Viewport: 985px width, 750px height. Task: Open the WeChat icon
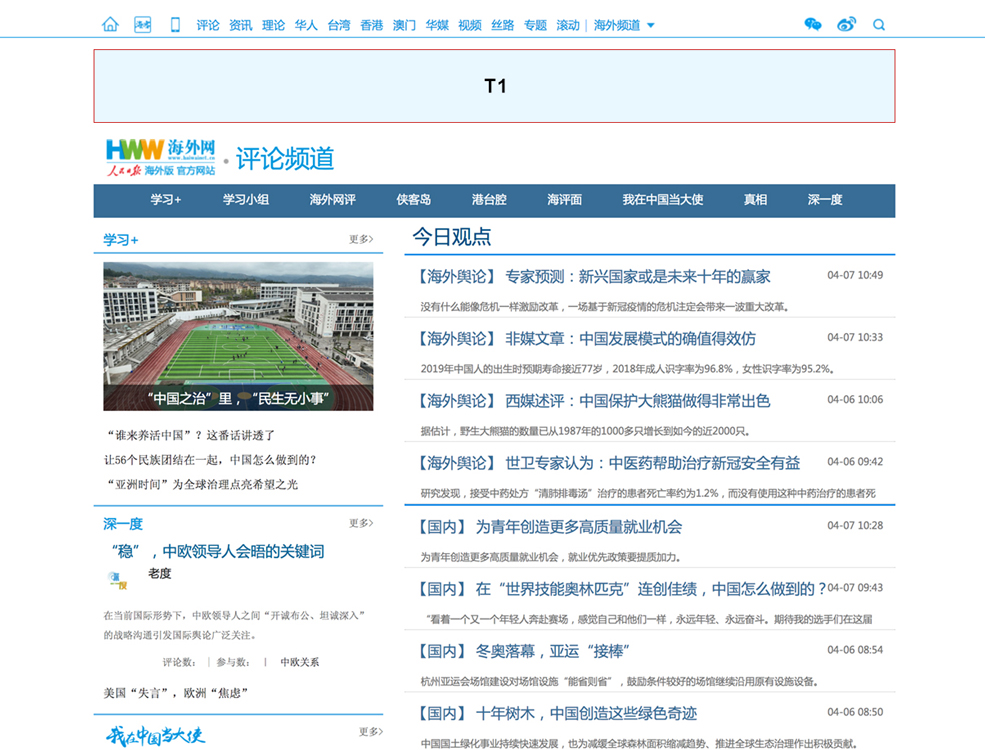(x=813, y=24)
